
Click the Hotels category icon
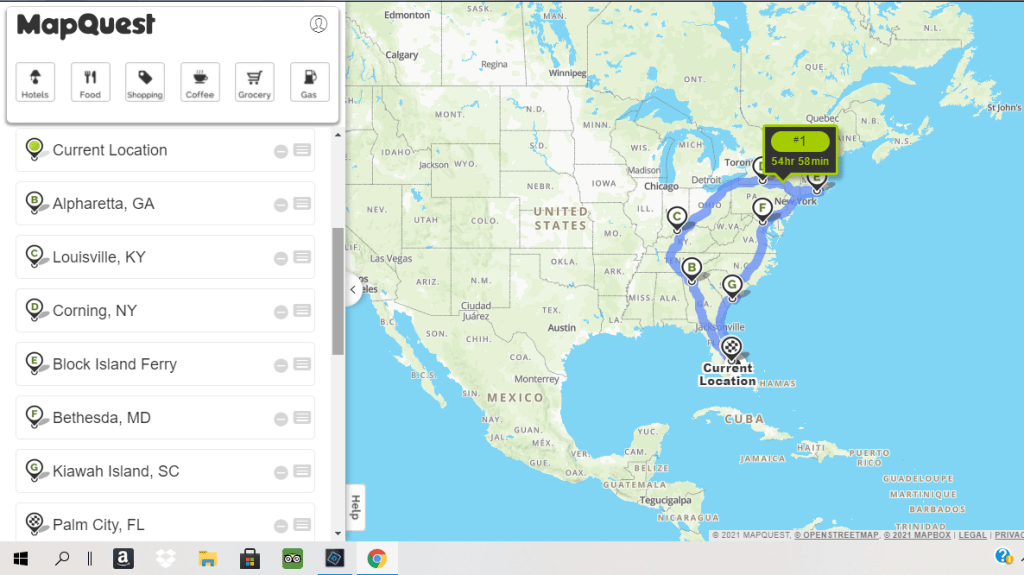point(35,82)
